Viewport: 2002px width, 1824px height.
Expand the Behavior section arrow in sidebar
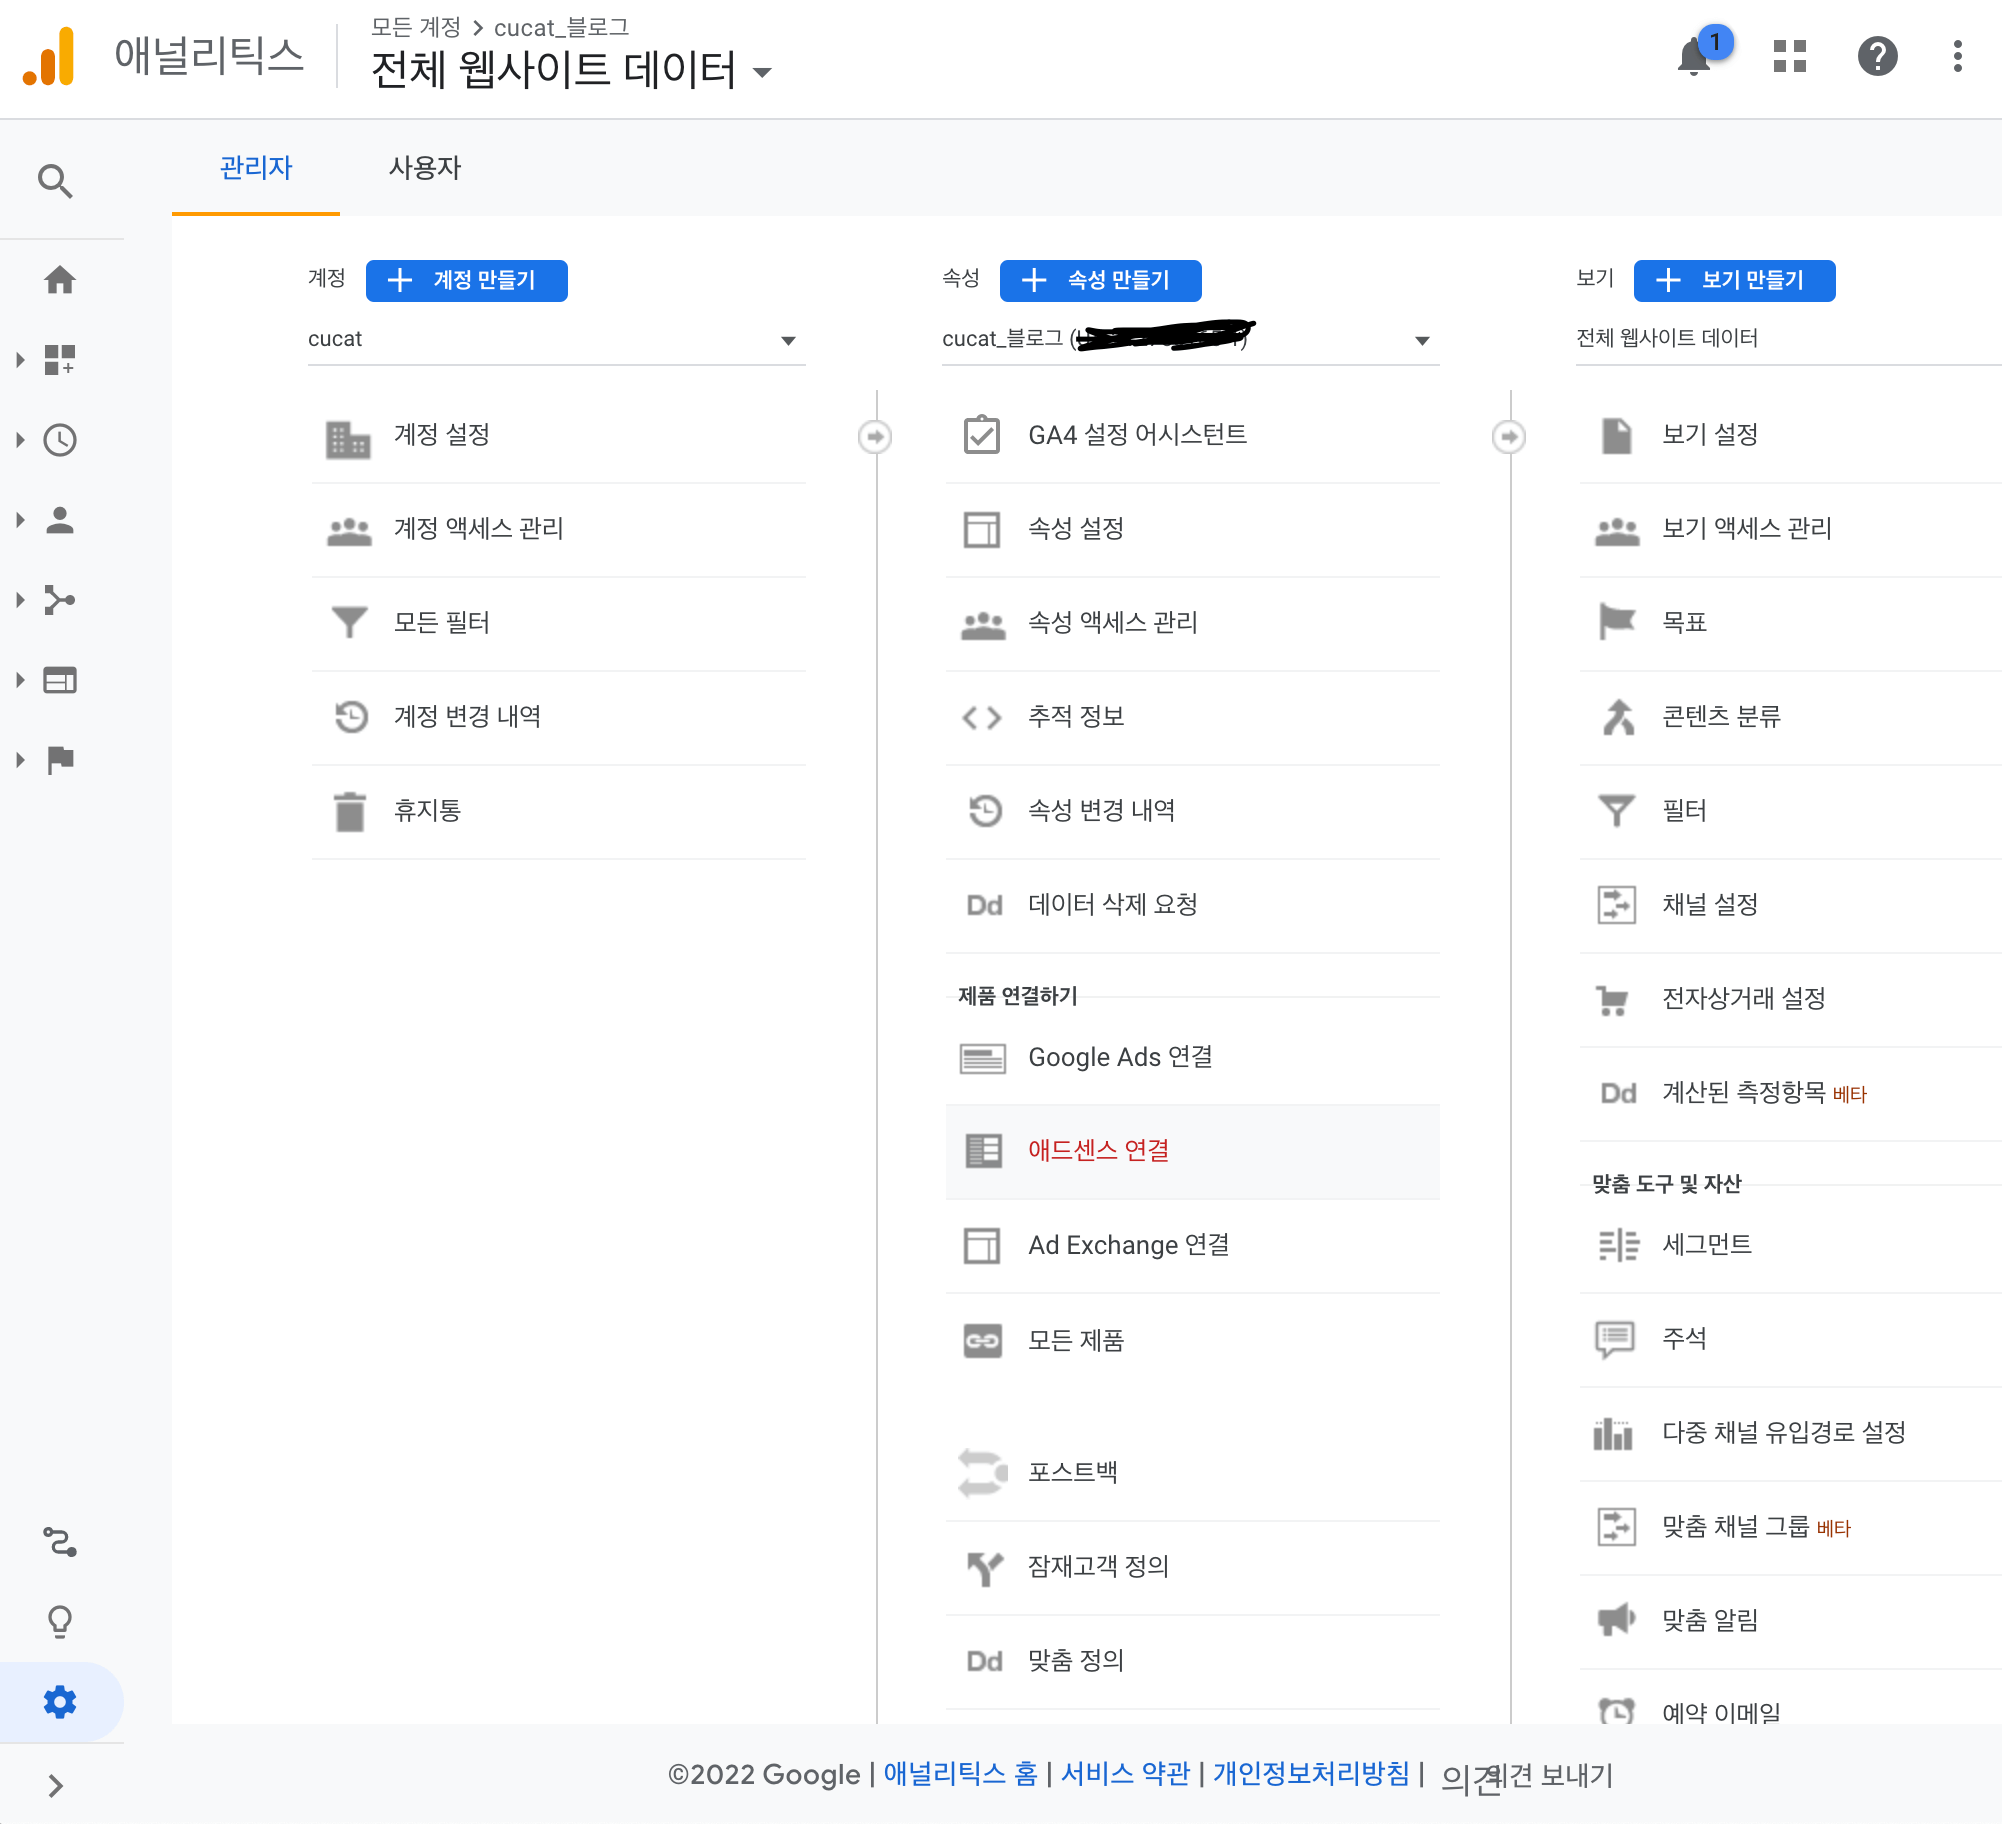click(x=20, y=680)
